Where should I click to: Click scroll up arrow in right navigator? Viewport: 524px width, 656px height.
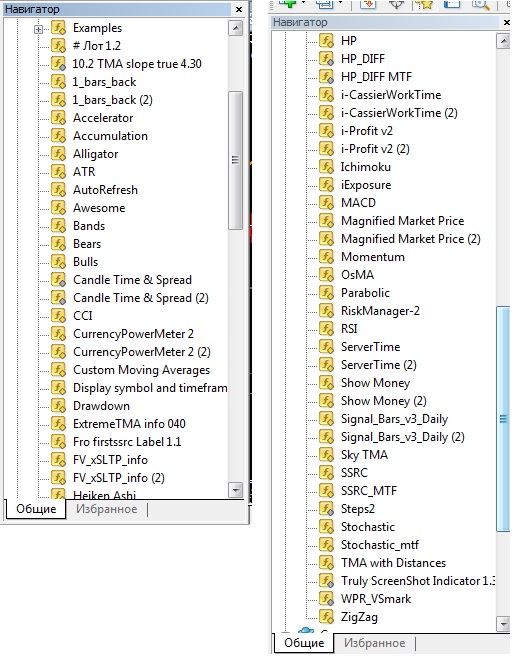503,41
